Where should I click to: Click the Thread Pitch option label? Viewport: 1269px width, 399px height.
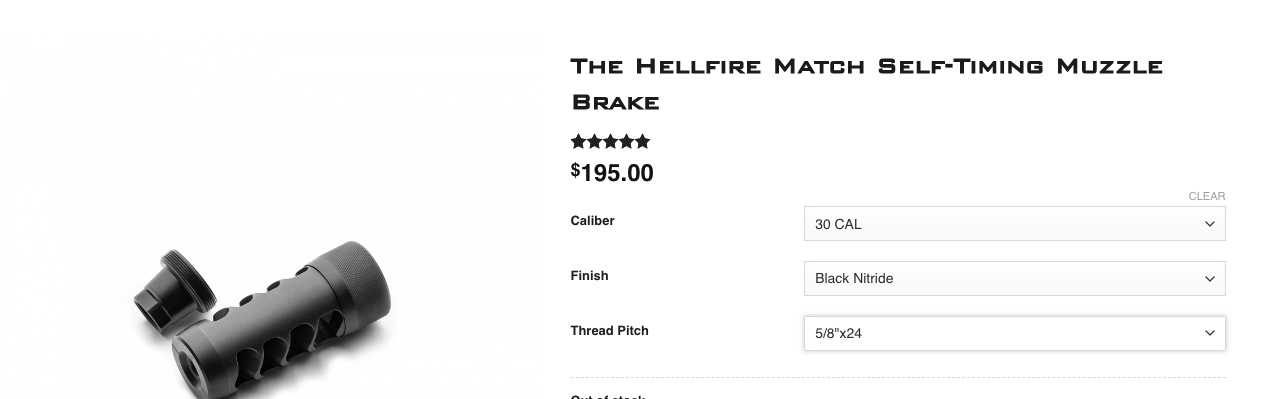(x=609, y=331)
